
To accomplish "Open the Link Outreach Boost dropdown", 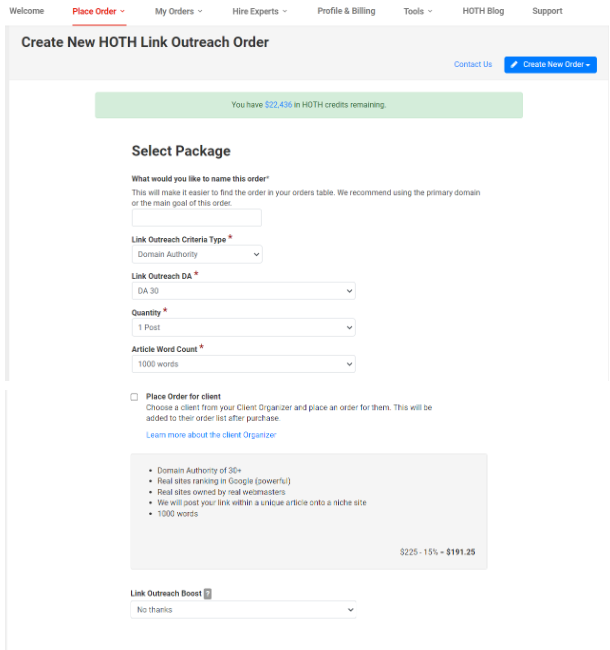I will (243, 609).
